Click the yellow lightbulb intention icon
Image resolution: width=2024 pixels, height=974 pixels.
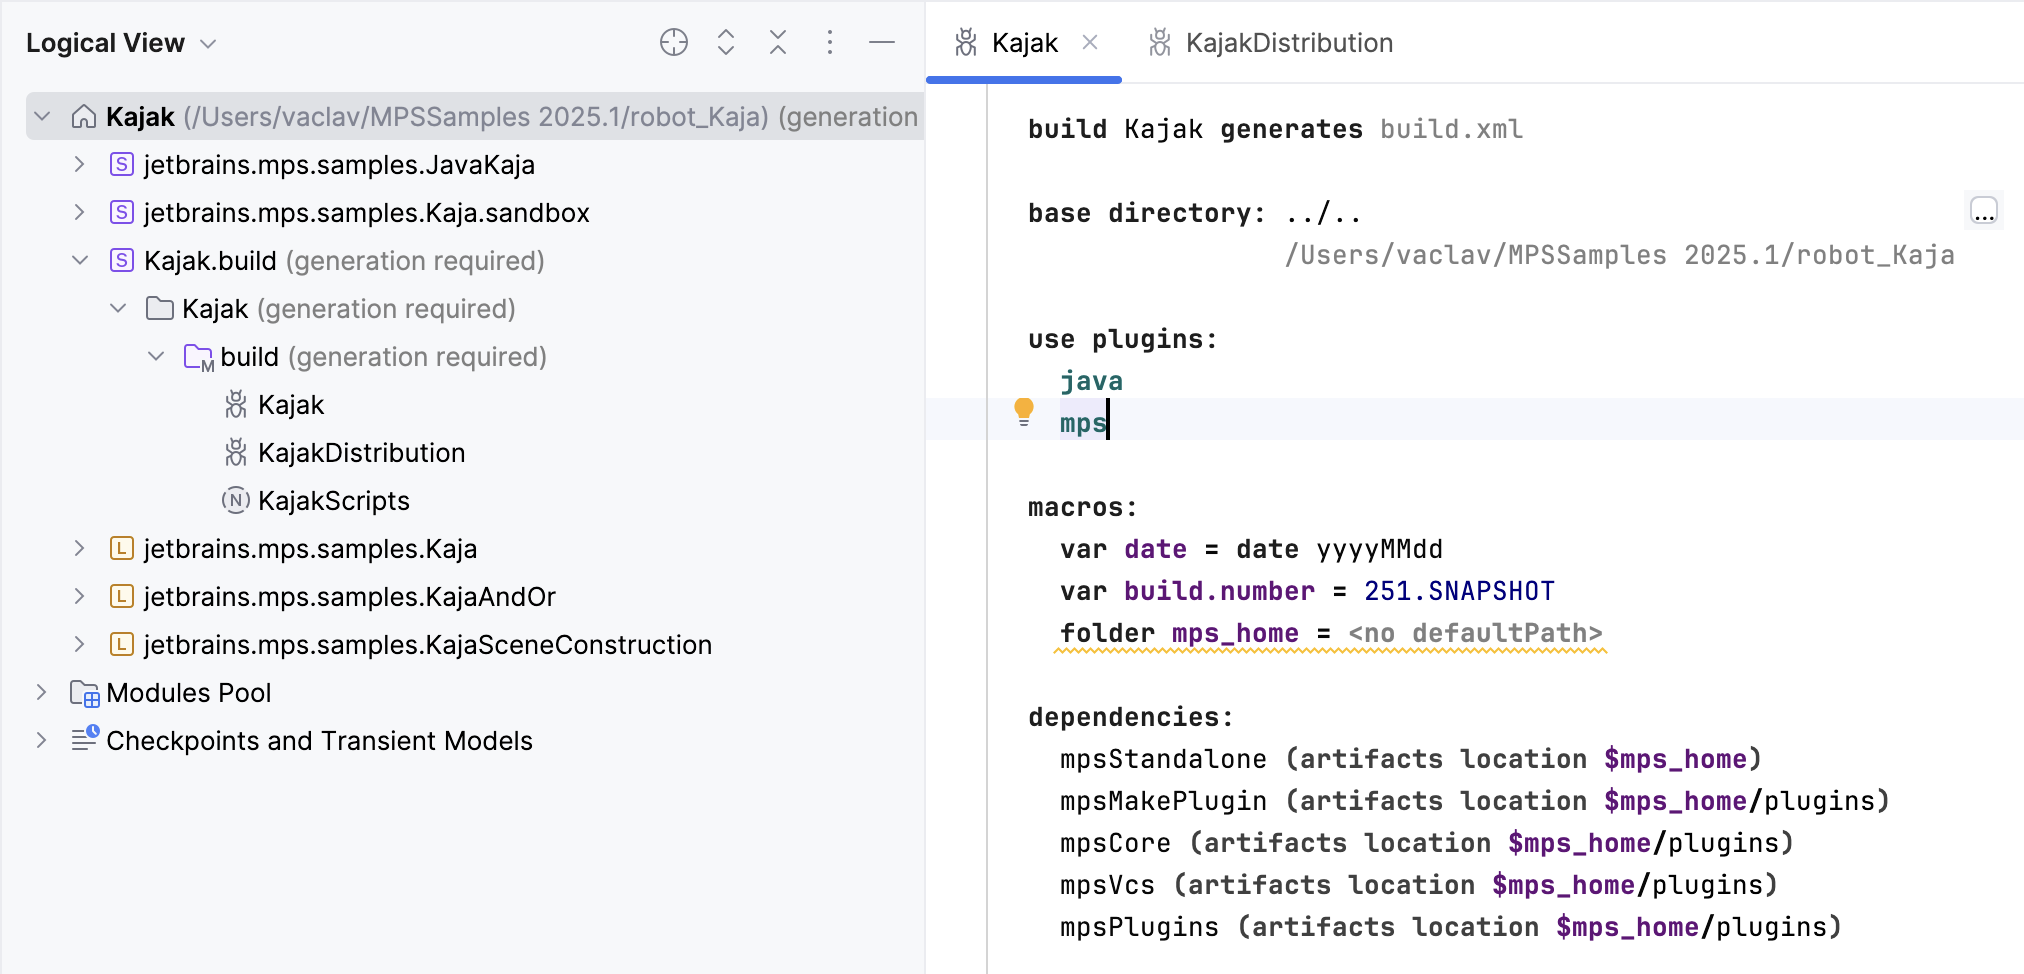[1023, 411]
